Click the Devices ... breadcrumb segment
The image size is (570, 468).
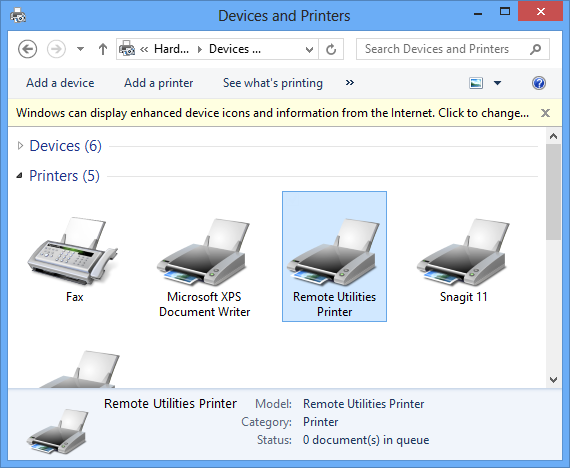(x=235, y=49)
